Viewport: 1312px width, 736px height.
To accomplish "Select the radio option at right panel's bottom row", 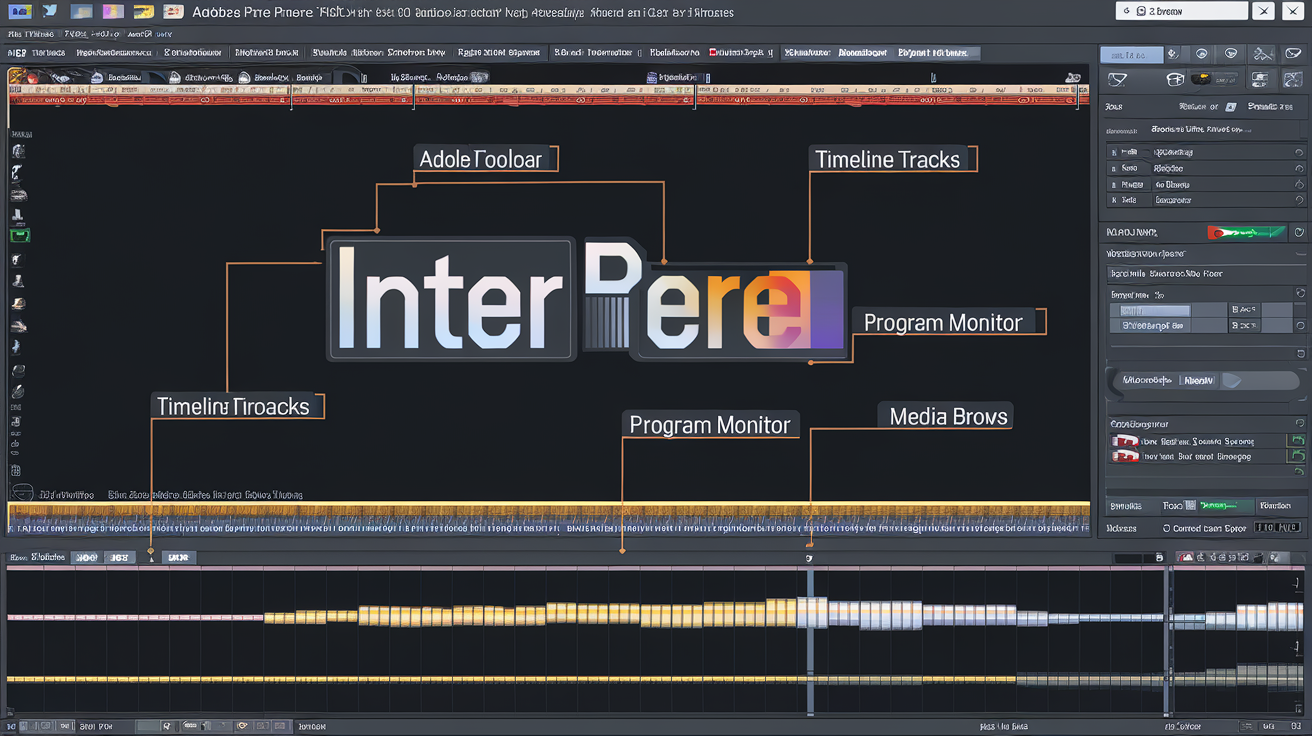I will (x=1166, y=528).
